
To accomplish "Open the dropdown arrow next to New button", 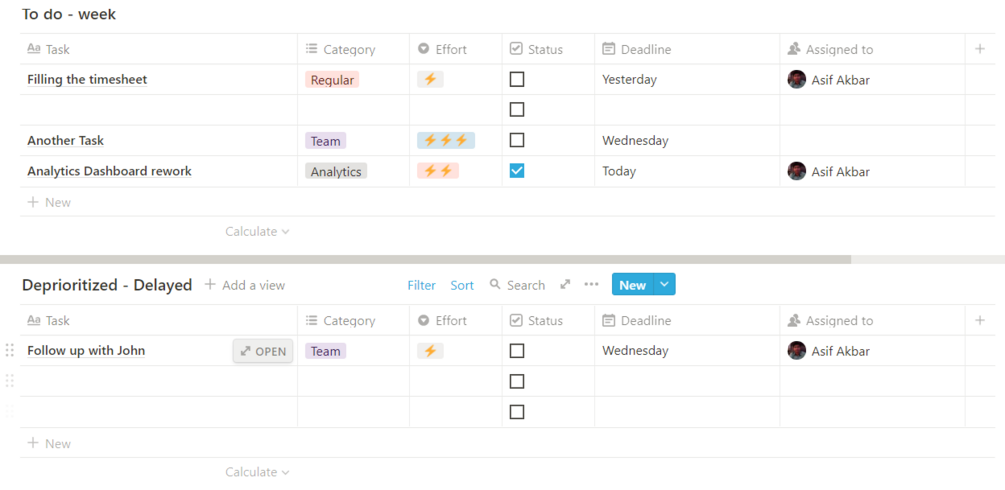I will (x=664, y=285).
